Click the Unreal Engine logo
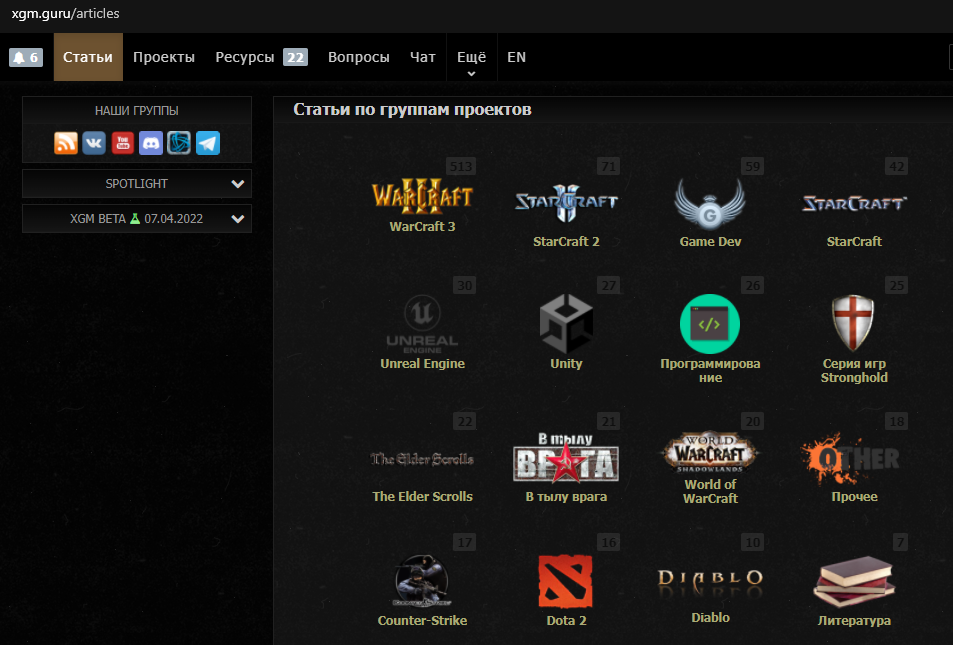 tap(422, 324)
